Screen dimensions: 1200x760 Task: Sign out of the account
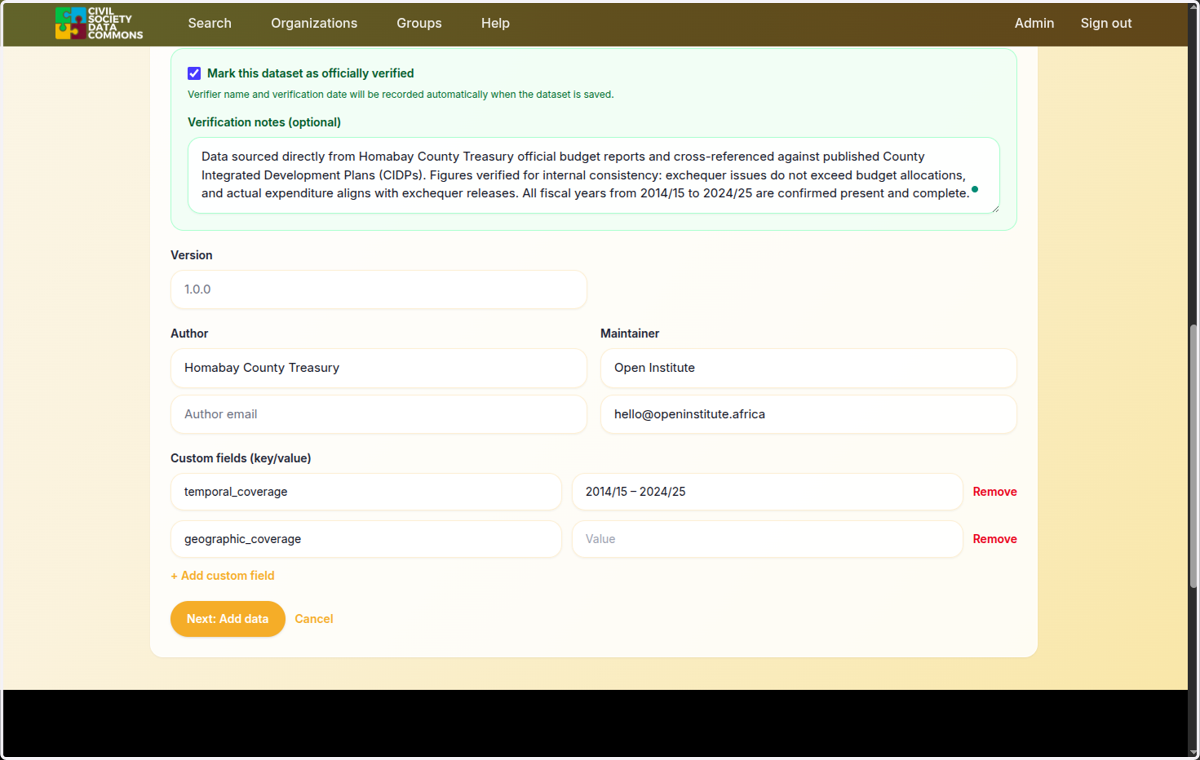click(x=1106, y=23)
